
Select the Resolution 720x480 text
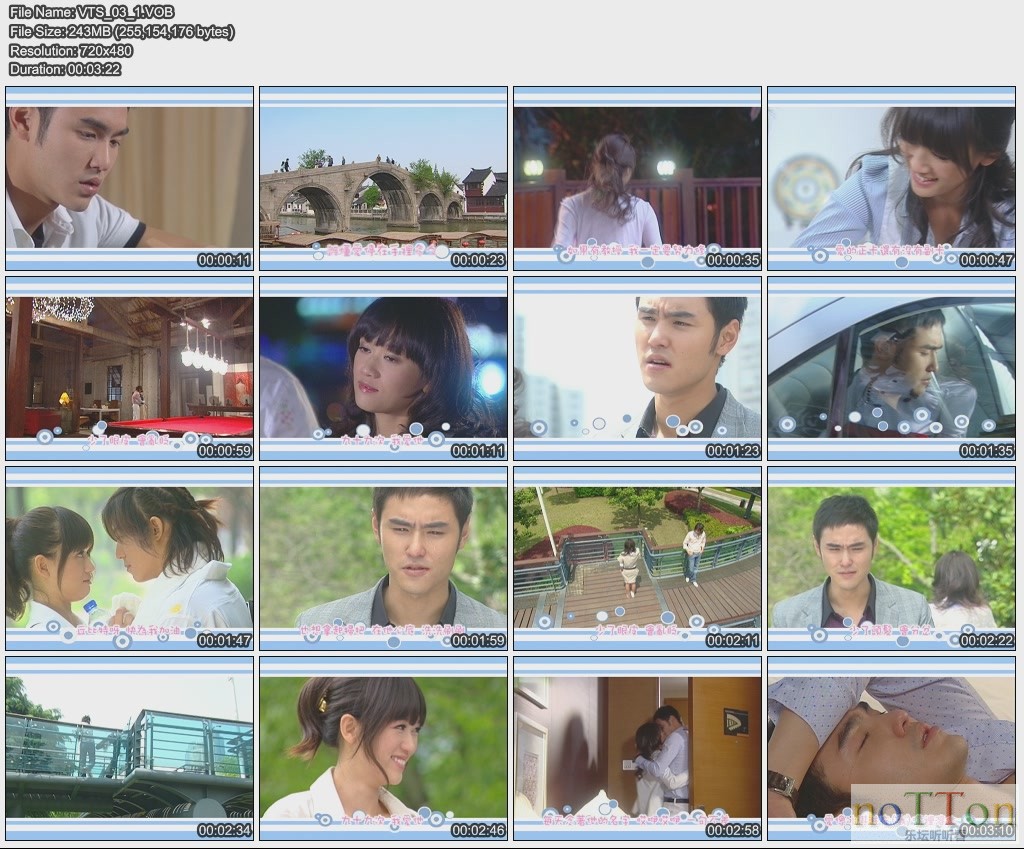click(x=71, y=50)
